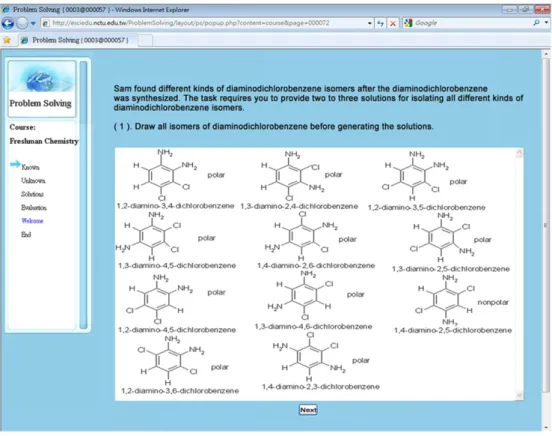Viewport: 552px width, 436px height.
Task: Click the 1,2-diamino-3,5-dichlorobenzene label
Action: pos(427,207)
